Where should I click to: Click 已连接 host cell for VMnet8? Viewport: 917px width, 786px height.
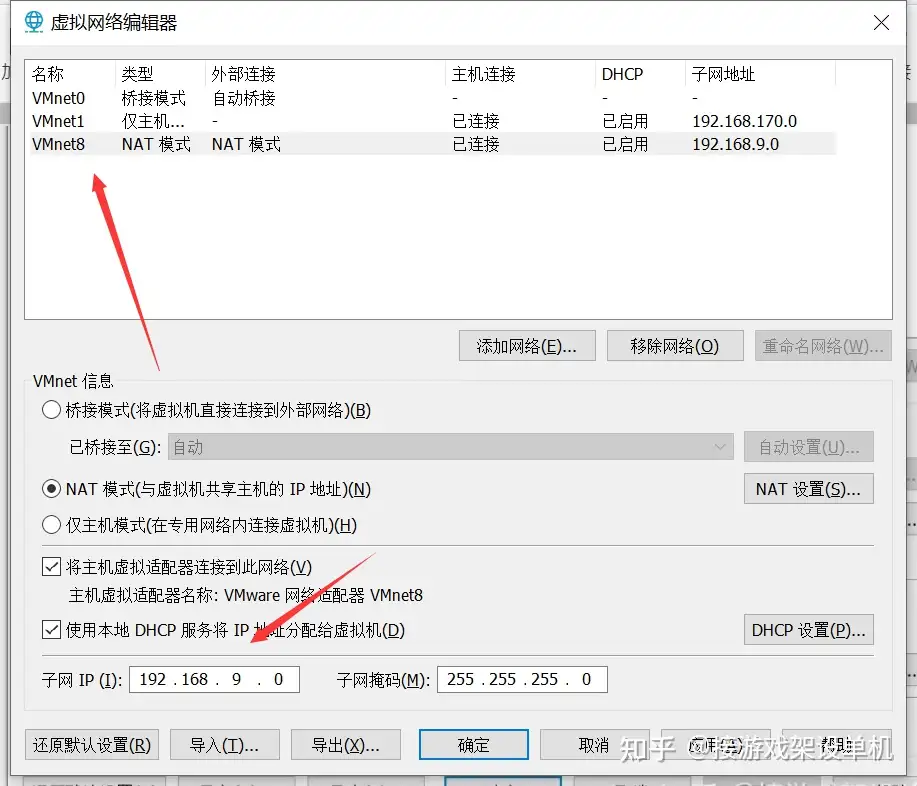pos(475,144)
